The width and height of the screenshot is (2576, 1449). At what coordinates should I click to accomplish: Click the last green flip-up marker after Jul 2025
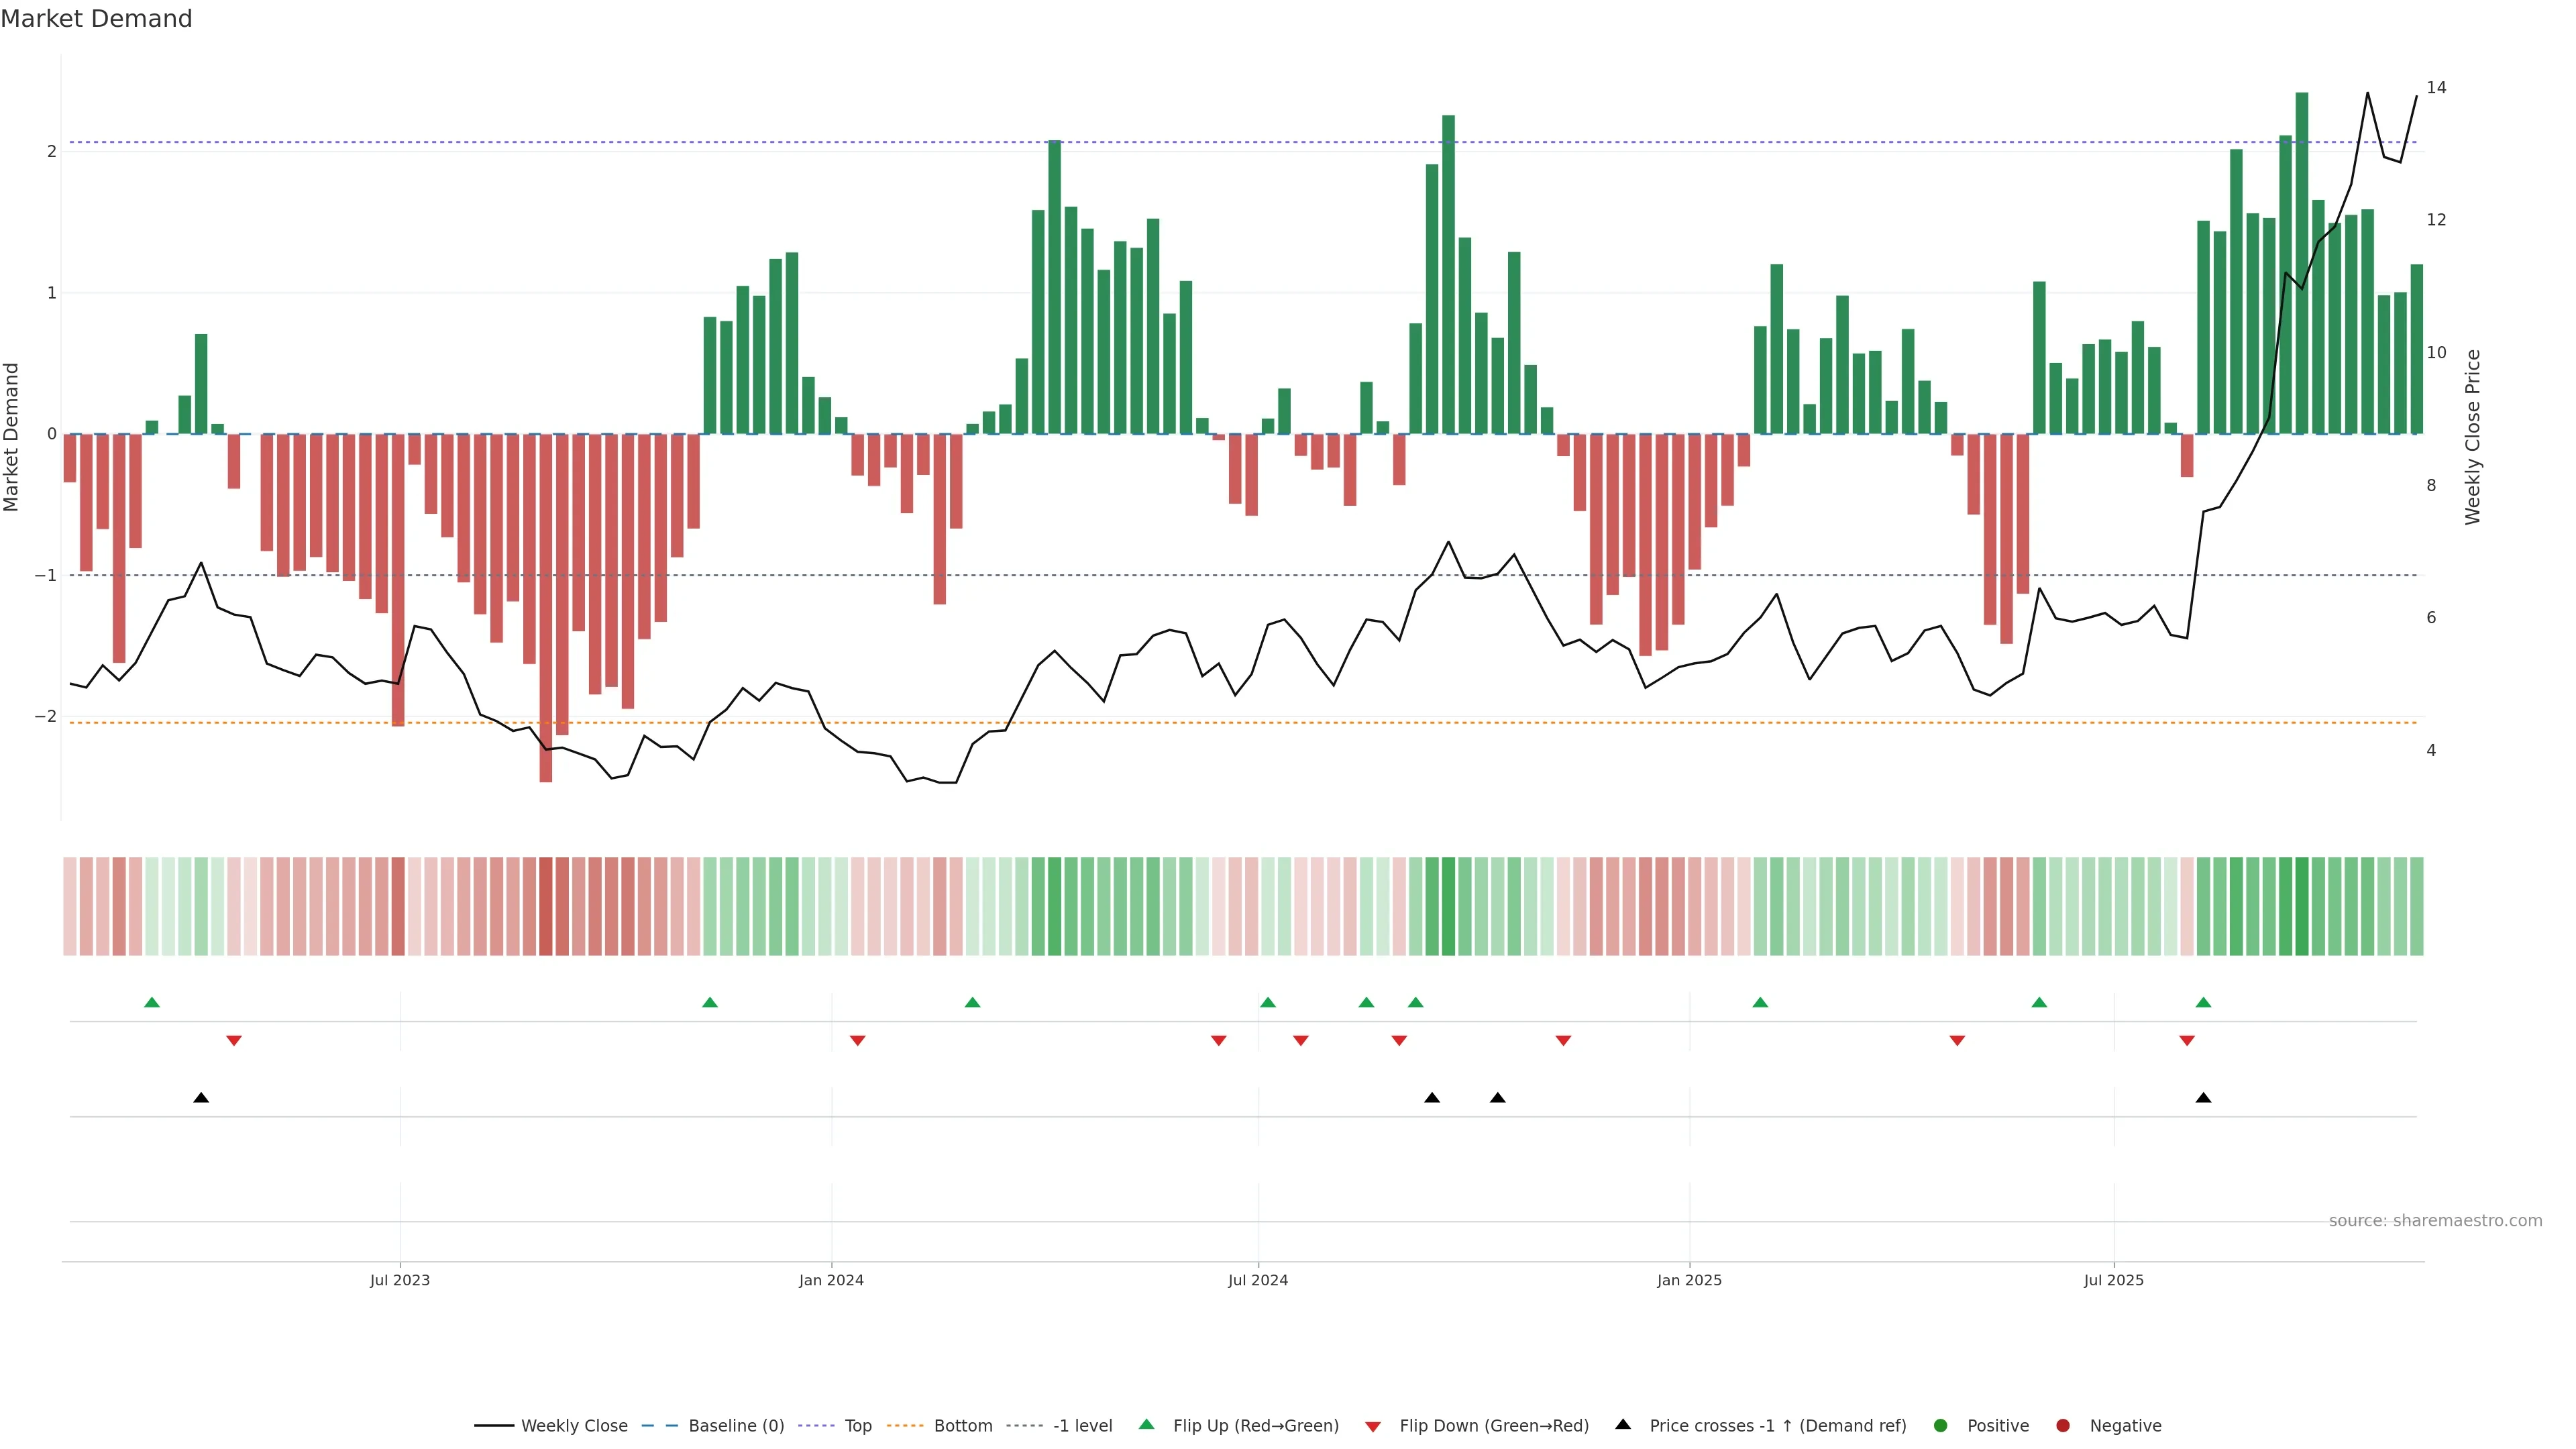click(2203, 1002)
